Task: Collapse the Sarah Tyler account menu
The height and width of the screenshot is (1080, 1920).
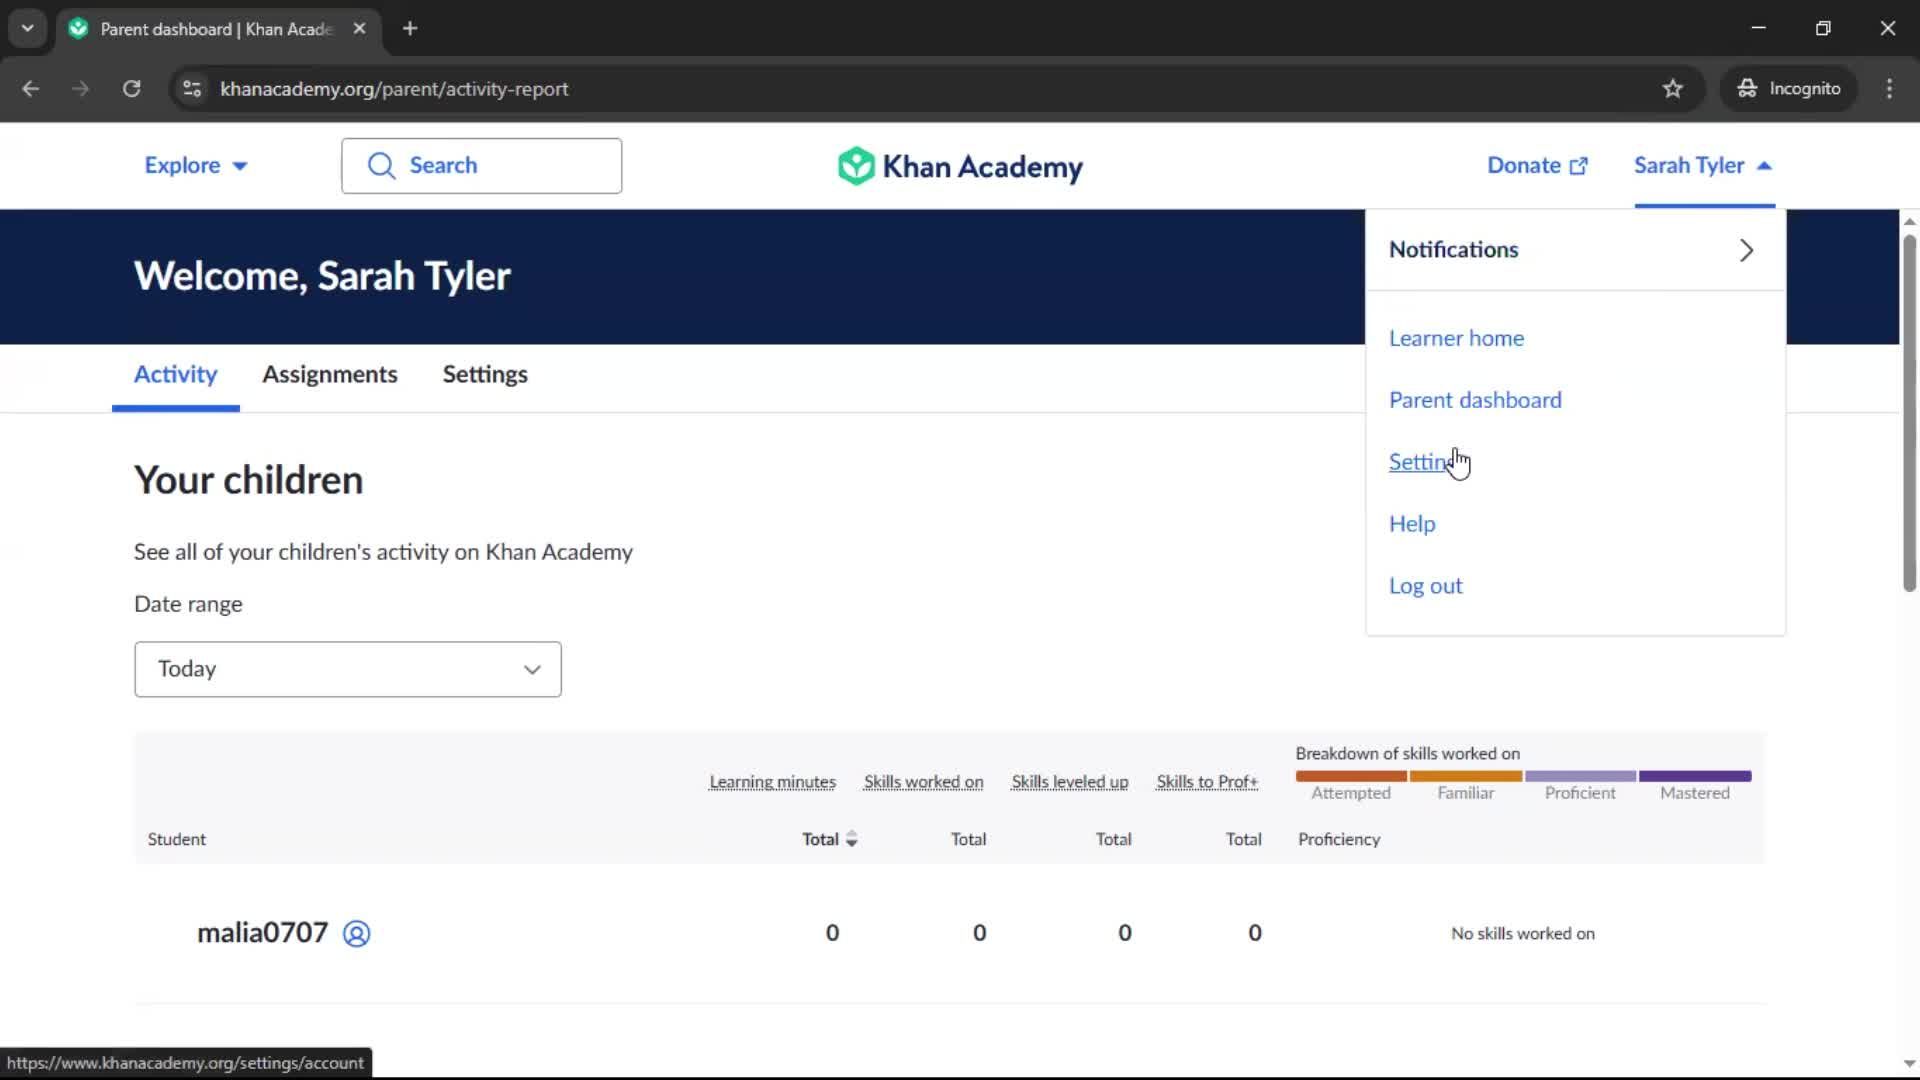Action: coord(1703,166)
